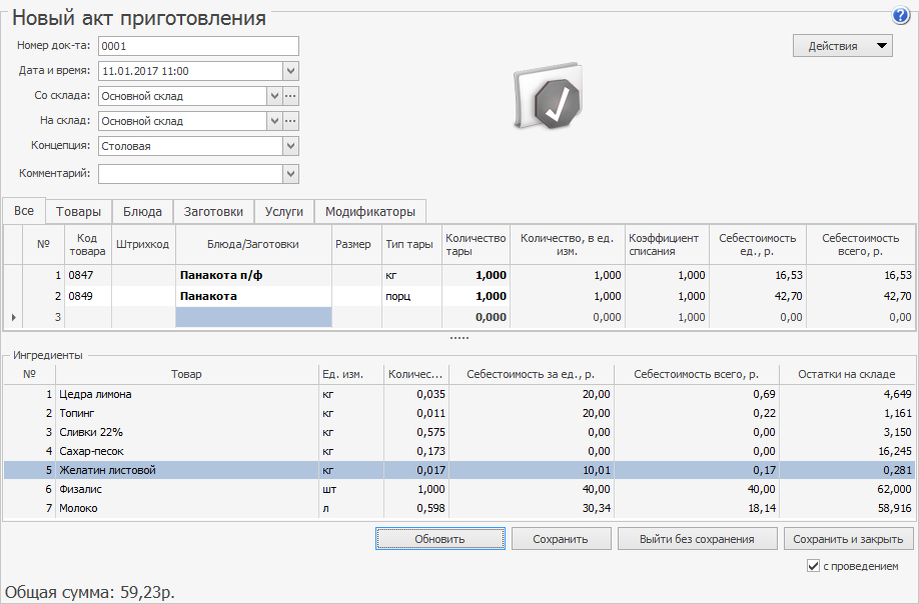Click the 'Код товара' column header
The width and height of the screenshot is (919, 604).
click(87, 244)
